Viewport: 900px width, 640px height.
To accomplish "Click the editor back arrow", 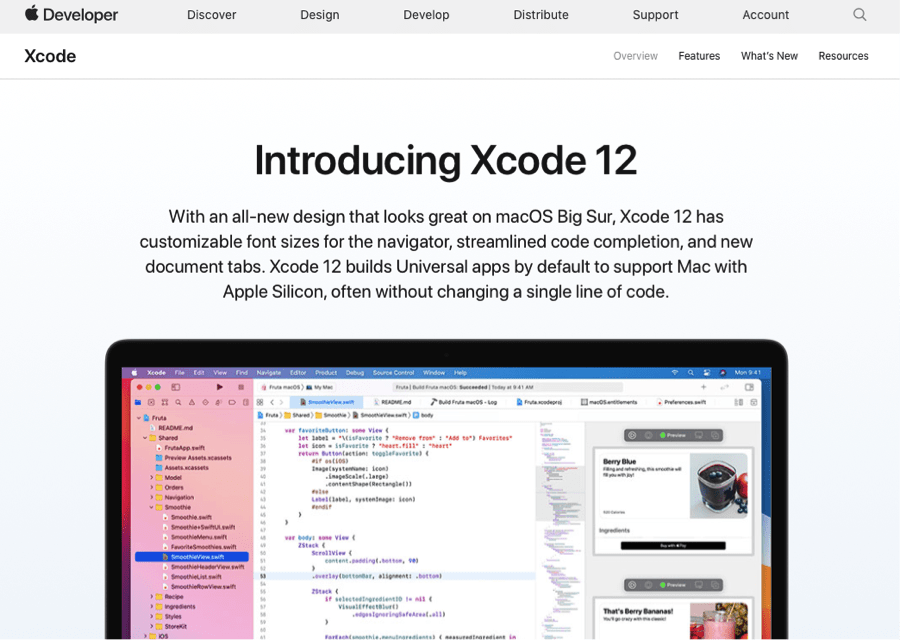I will (272, 402).
